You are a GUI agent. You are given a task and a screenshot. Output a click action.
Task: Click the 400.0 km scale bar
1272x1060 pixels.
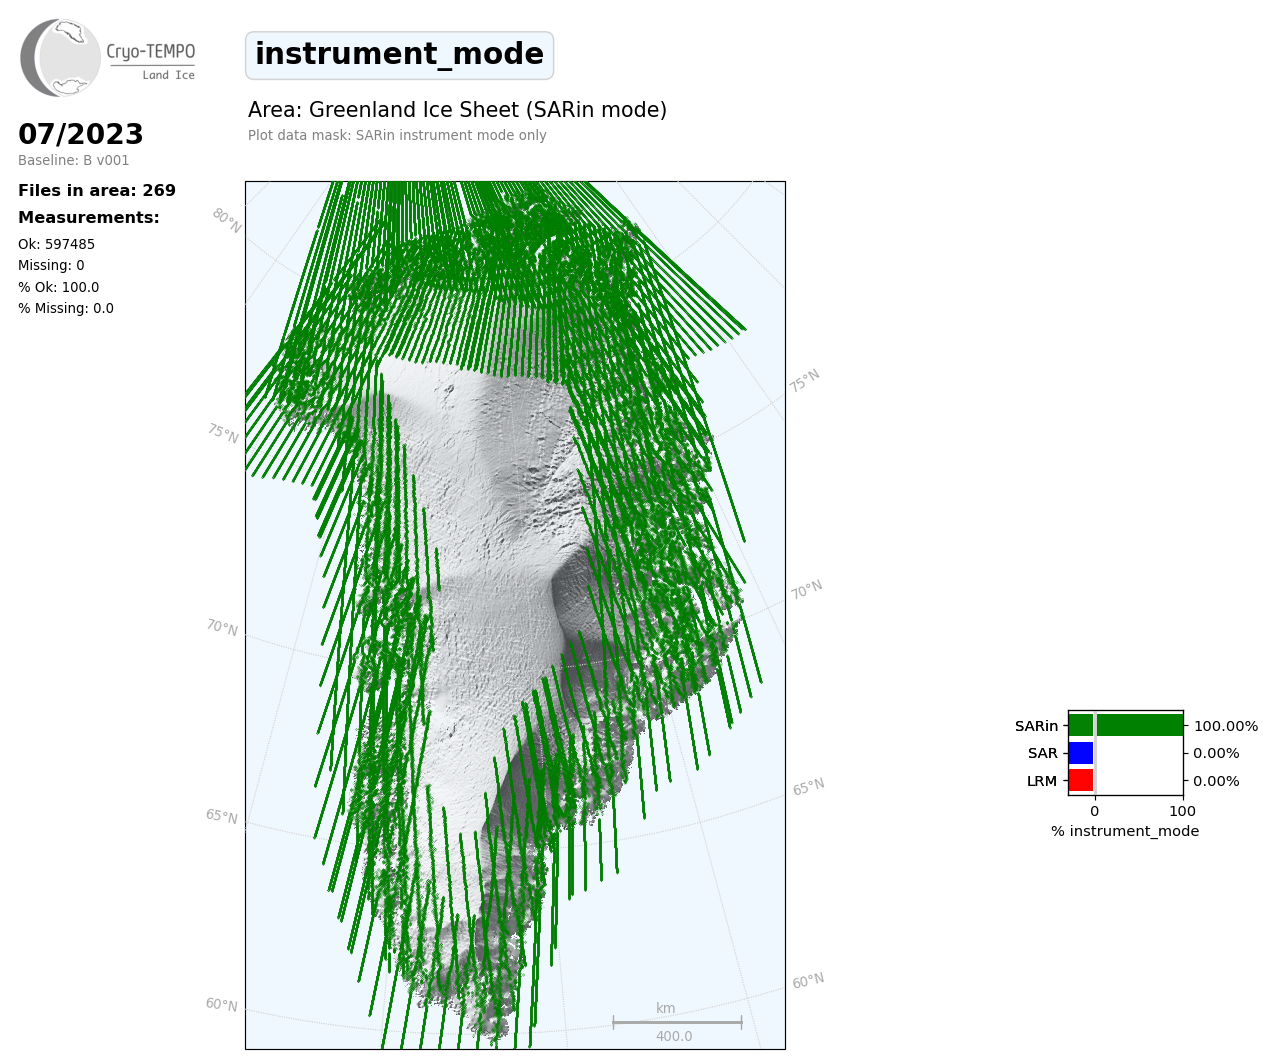pos(677,1022)
